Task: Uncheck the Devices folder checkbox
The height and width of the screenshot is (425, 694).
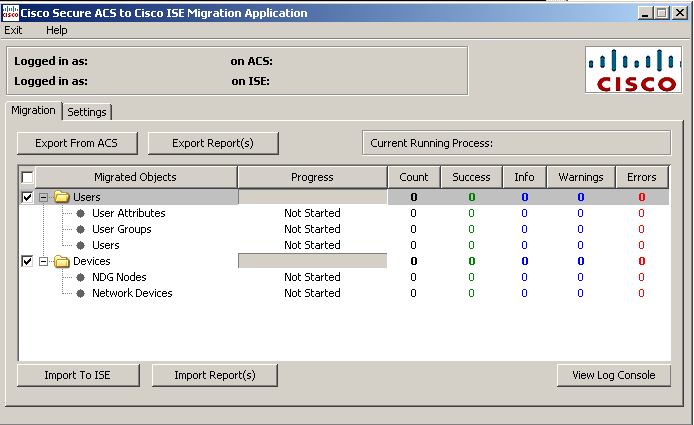Action: click(27, 261)
